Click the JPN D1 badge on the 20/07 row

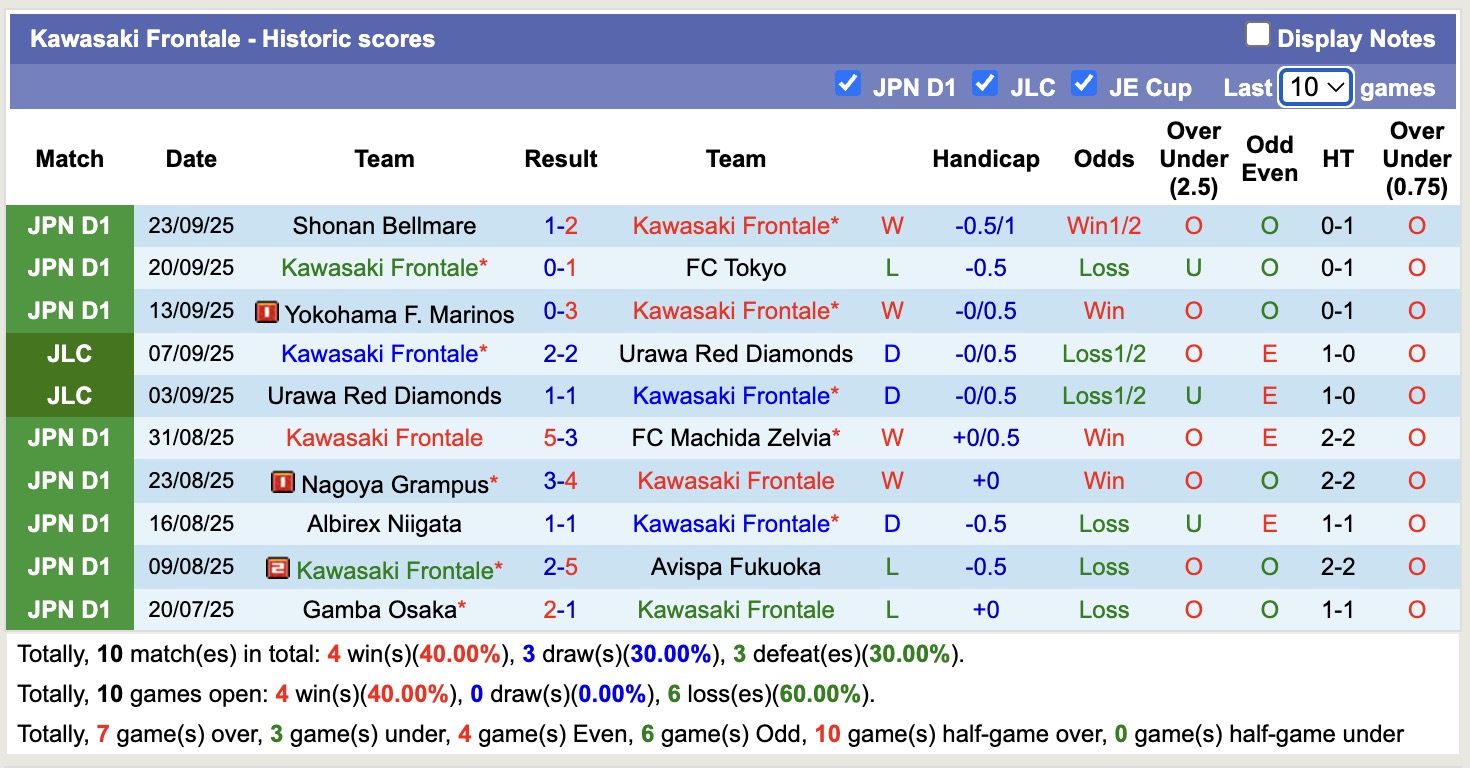pyautogui.click(x=69, y=610)
